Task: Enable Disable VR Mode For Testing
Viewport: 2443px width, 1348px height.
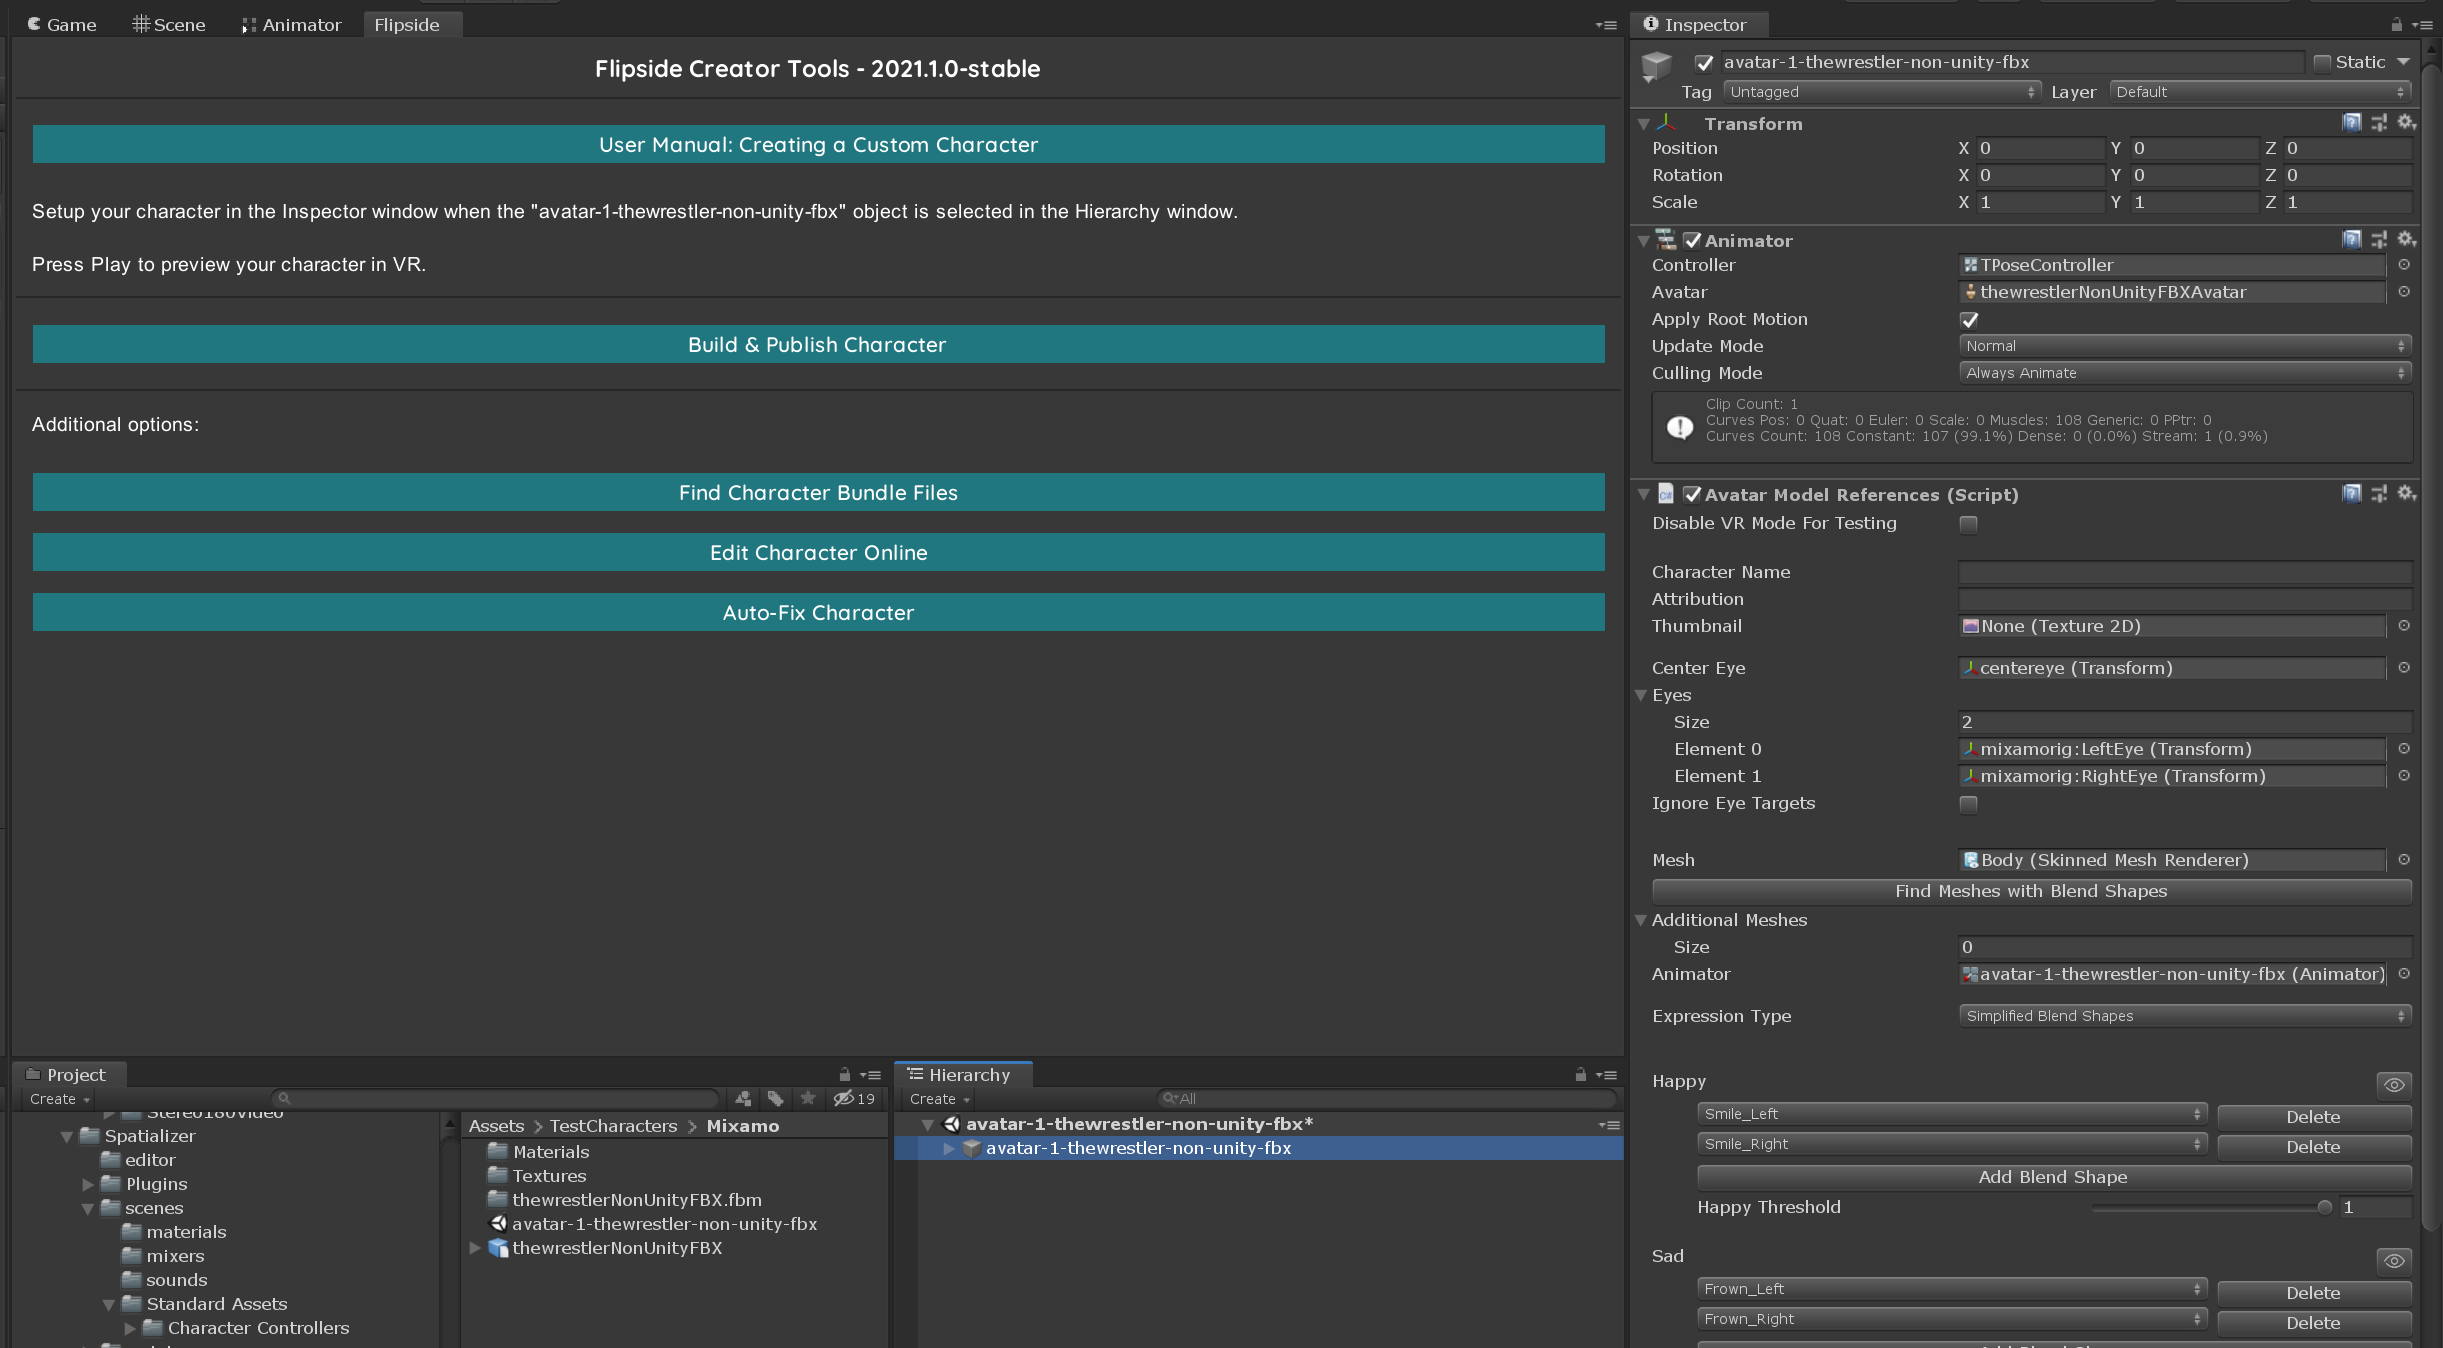Action: pyautogui.click(x=1968, y=524)
